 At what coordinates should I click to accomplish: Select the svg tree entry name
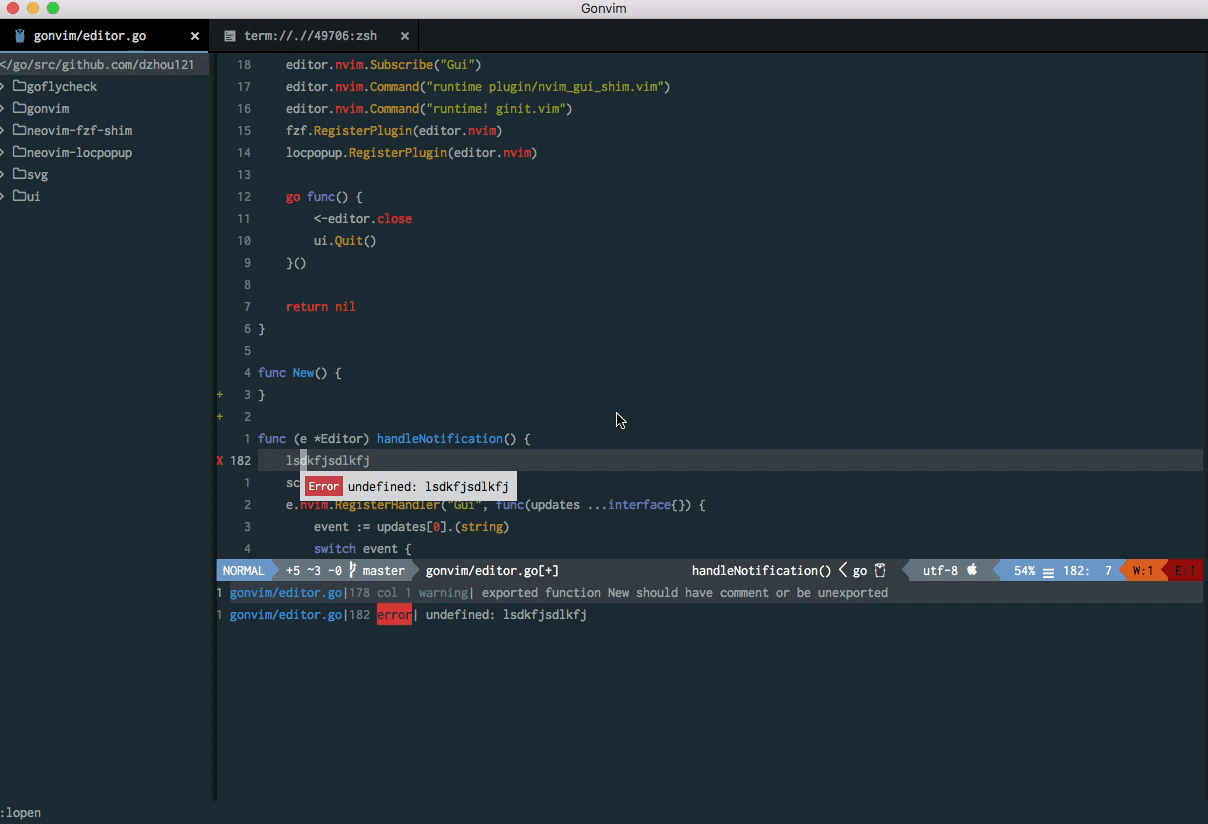(x=37, y=175)
